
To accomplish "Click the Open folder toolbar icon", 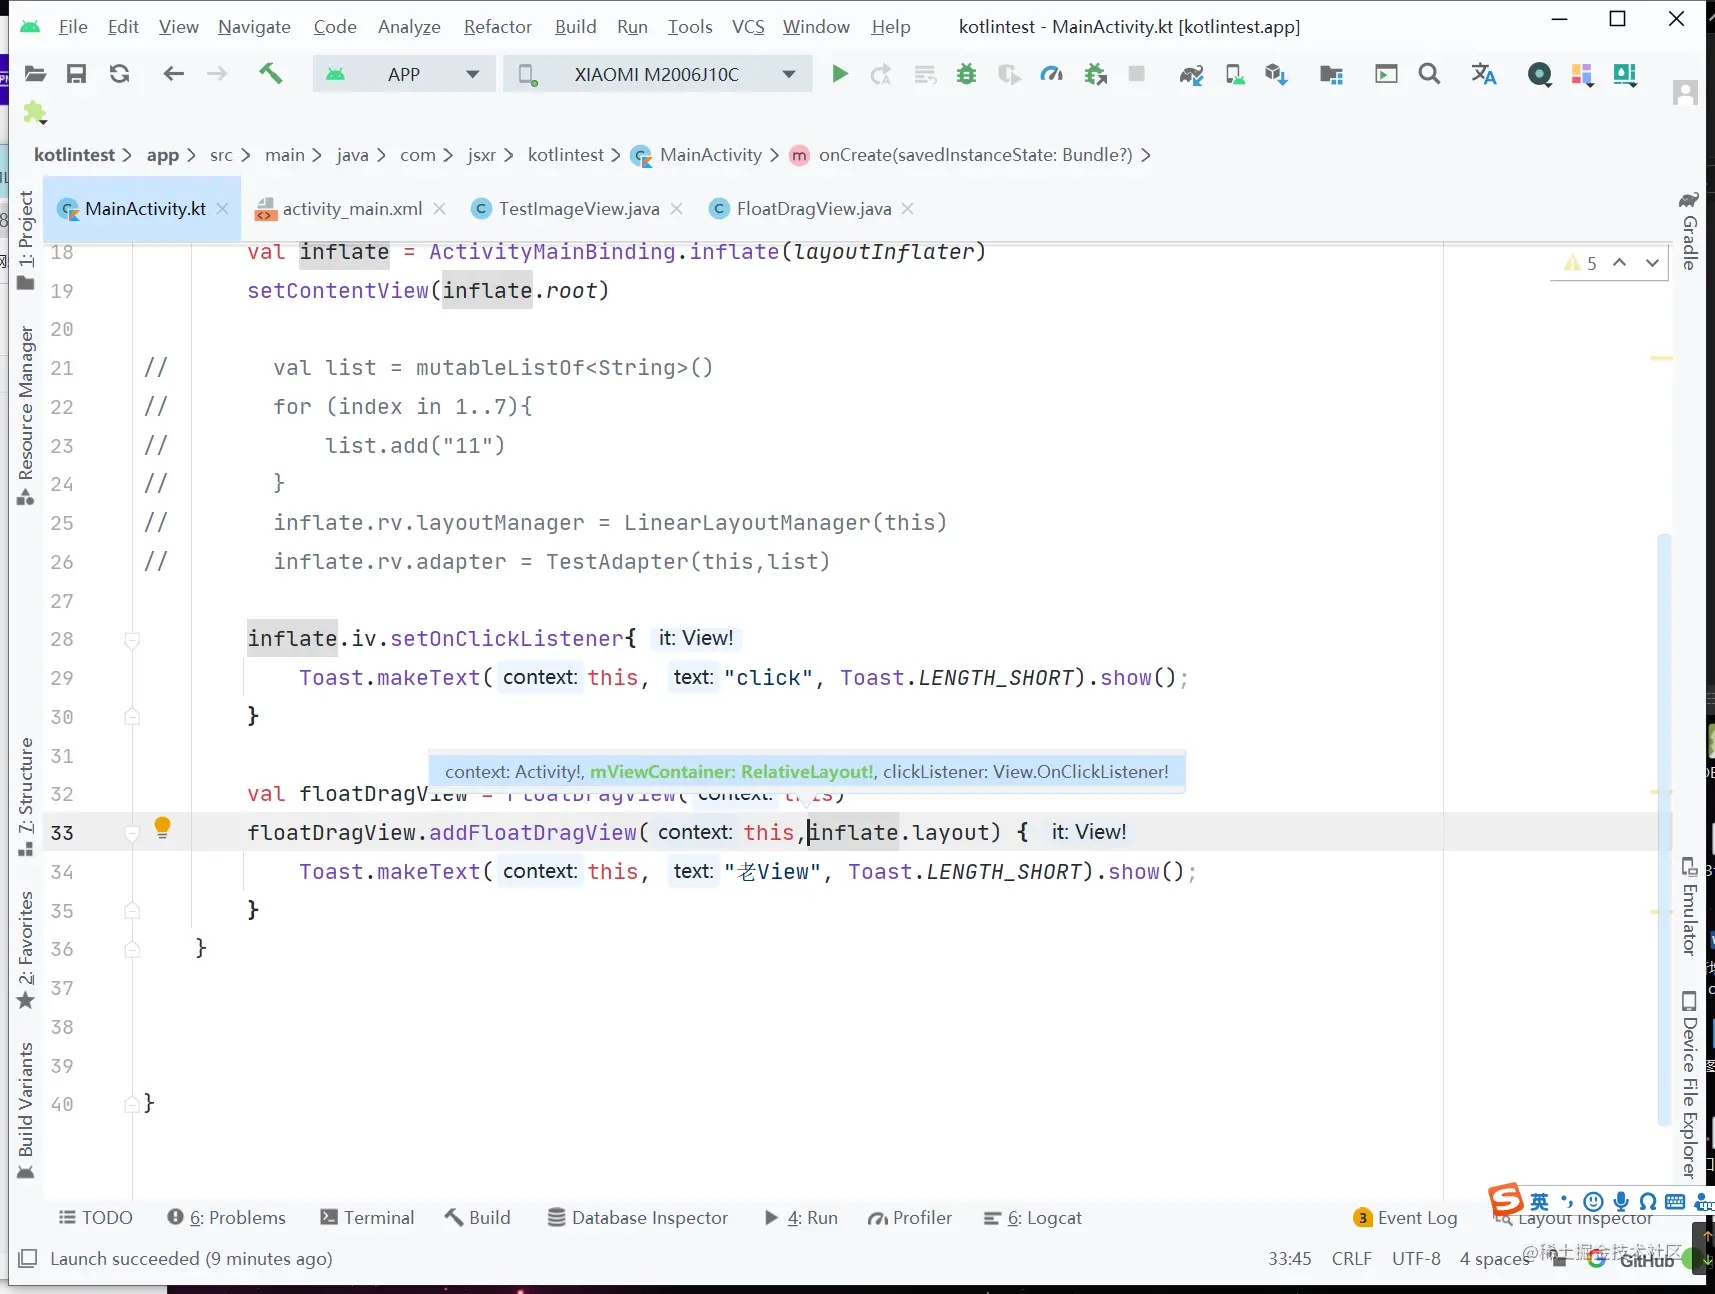I will (35, 74).
